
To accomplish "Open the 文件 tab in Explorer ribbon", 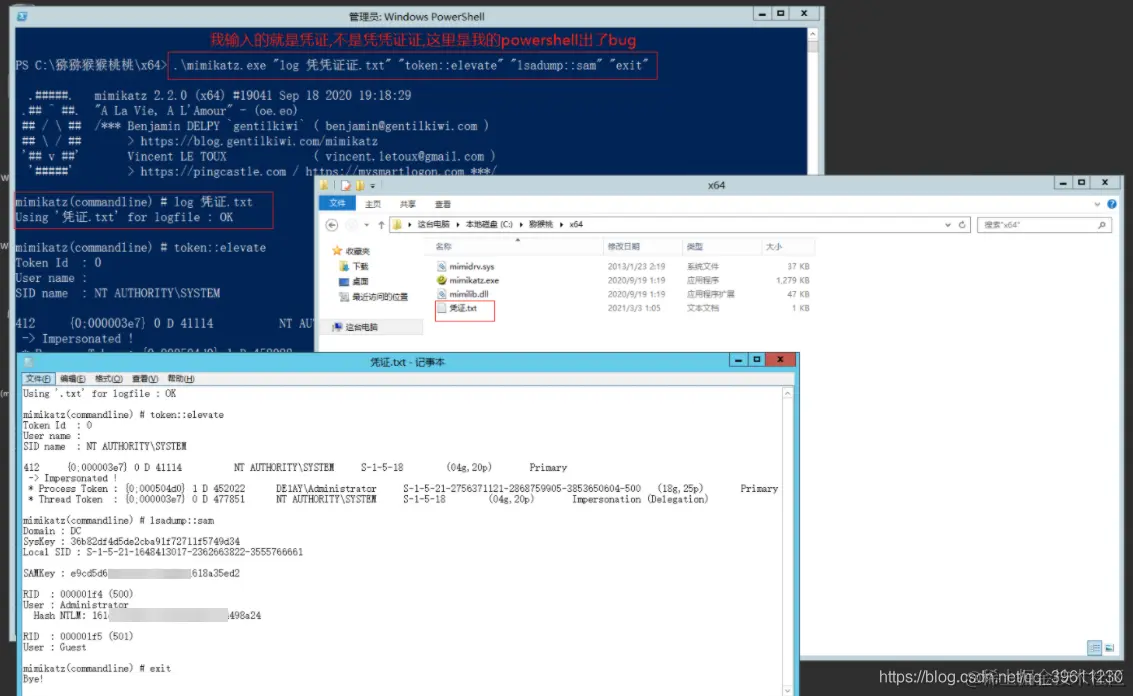I will [x=337, y=204].
